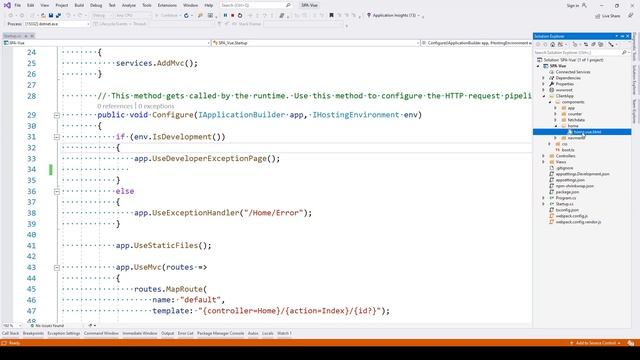Click the Visual Studio logo icon
Image resolution: width=640 pixels, height=360 pixels.
coord(7,5)
